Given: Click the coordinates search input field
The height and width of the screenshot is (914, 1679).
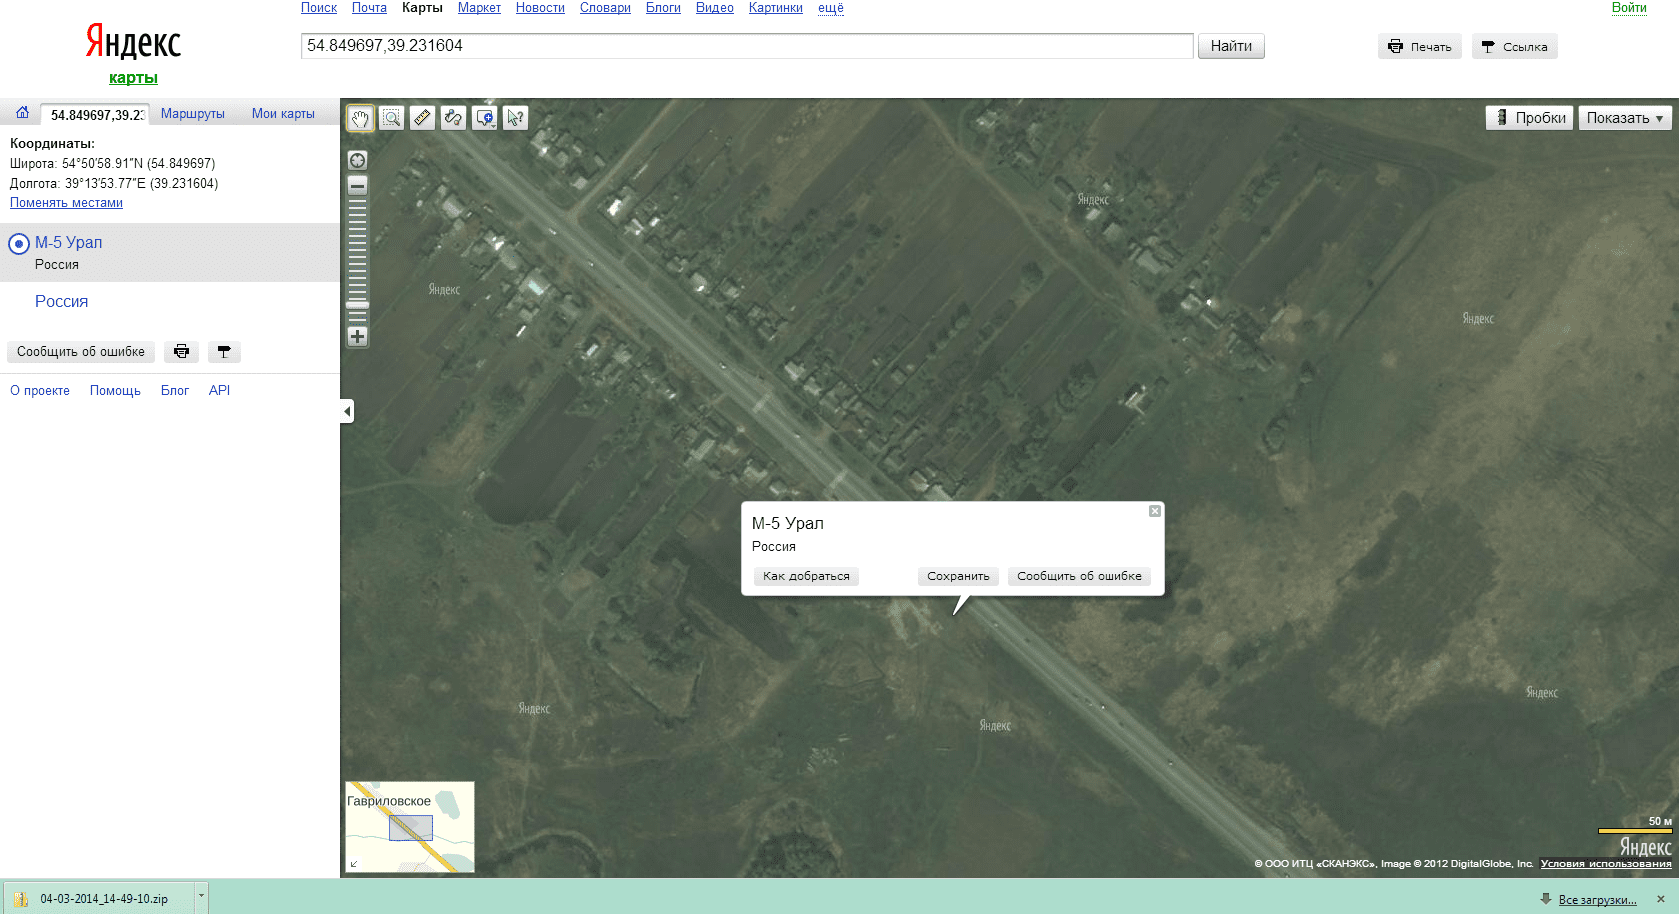Looking at the screenshot, I should pos(747,46).
